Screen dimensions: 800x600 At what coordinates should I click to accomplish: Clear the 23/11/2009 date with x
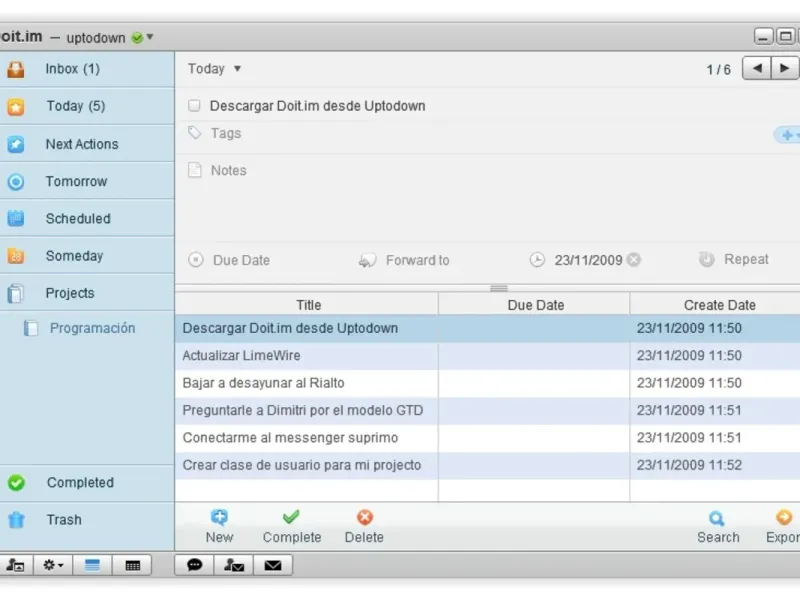point(634,260)
